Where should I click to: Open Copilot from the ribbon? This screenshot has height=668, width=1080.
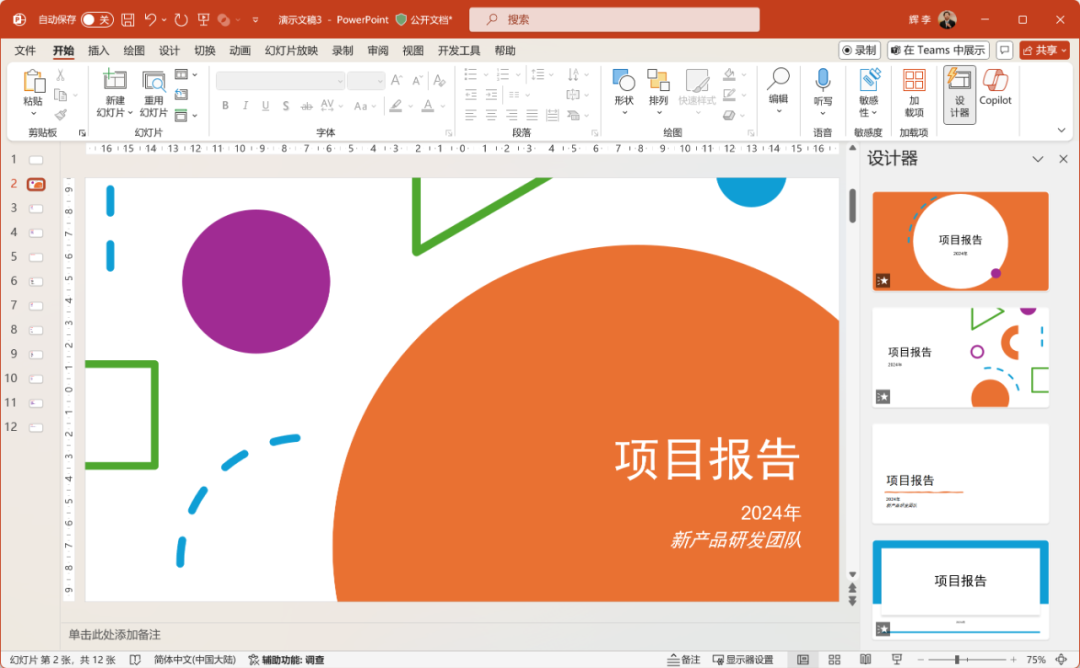point(995,87)
